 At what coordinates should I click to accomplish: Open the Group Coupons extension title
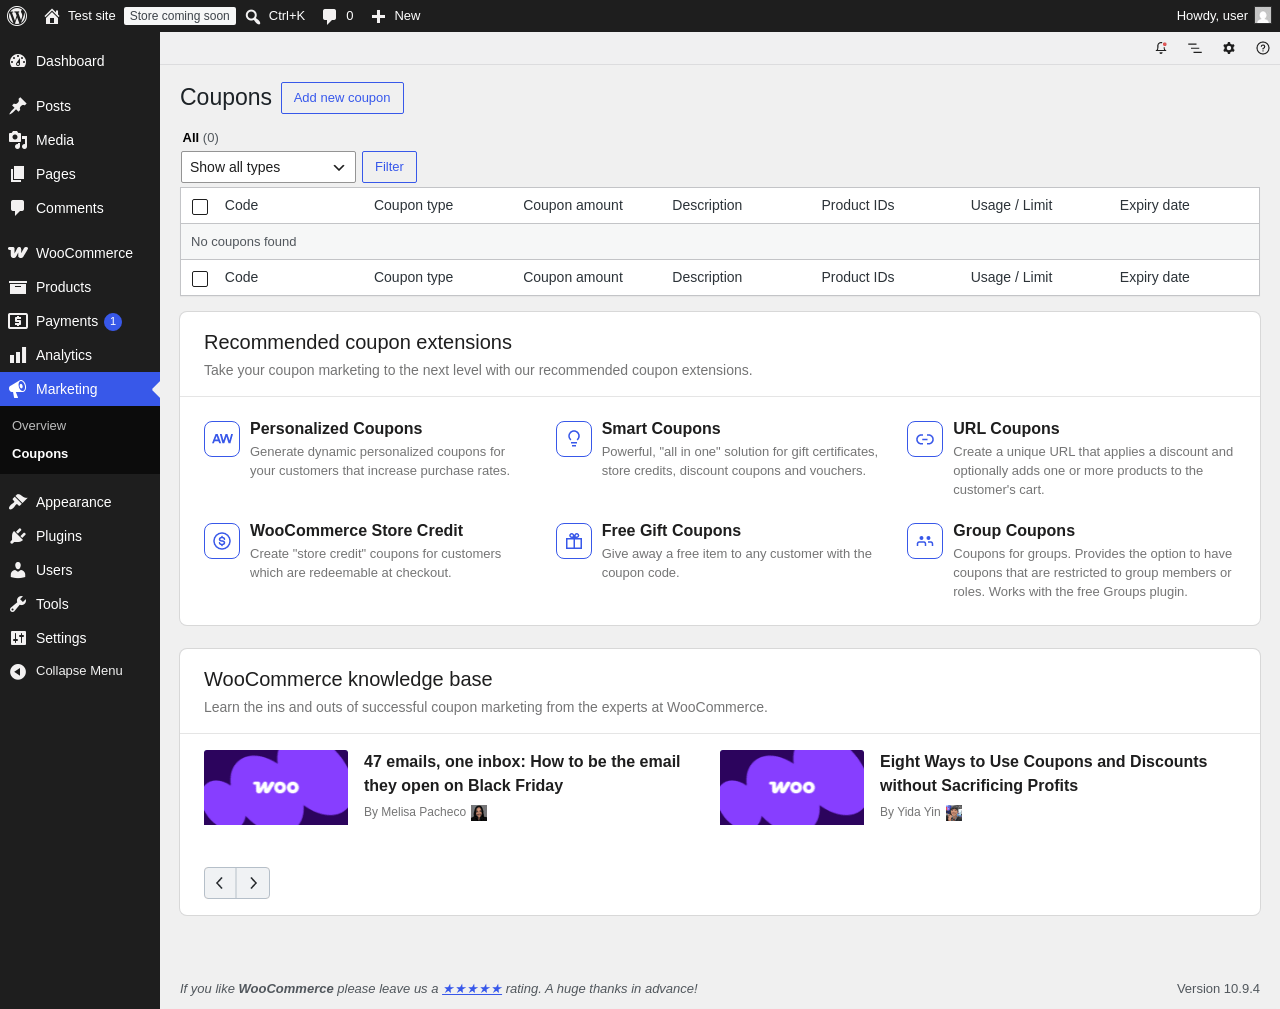[1014, 531]
